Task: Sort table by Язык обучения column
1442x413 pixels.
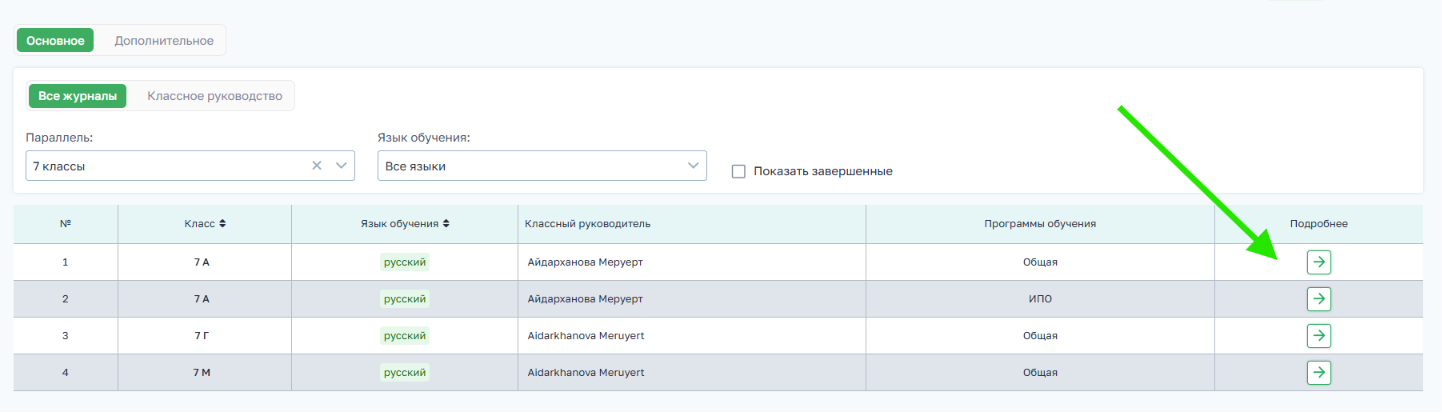Action: [x=404, y=223]
